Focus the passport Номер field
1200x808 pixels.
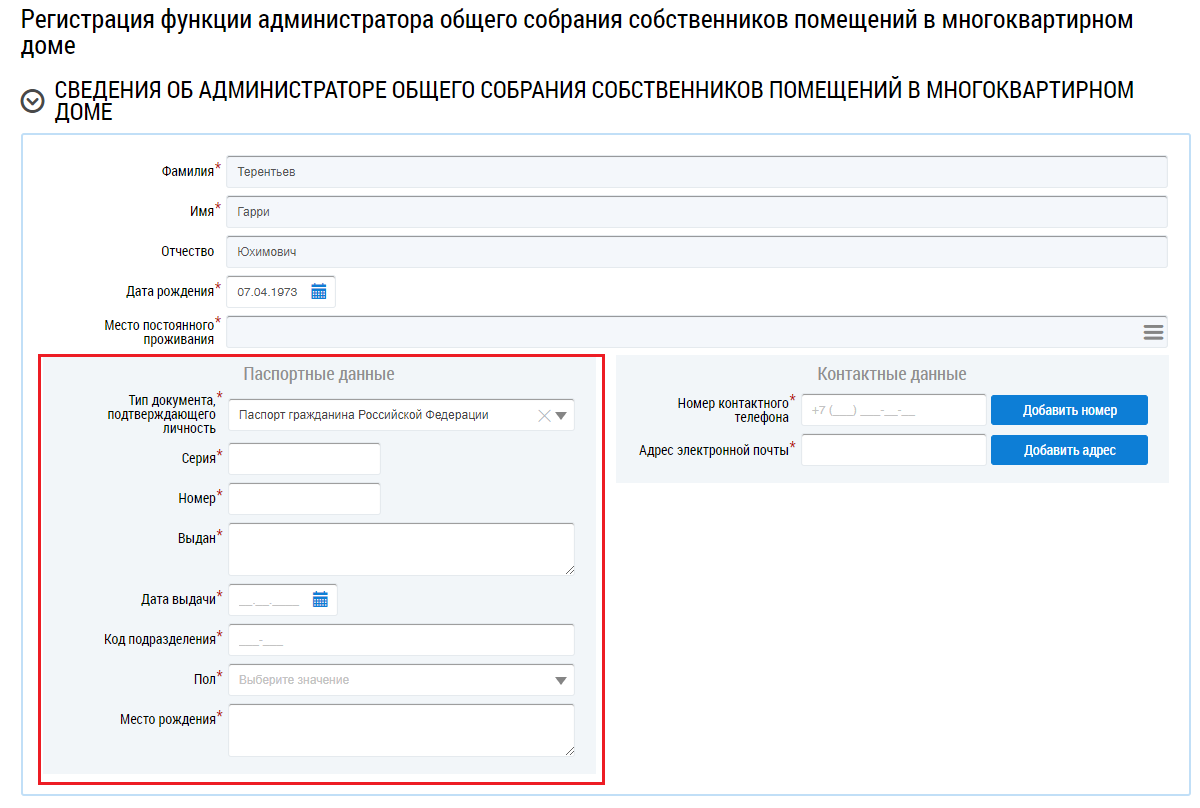304,499
